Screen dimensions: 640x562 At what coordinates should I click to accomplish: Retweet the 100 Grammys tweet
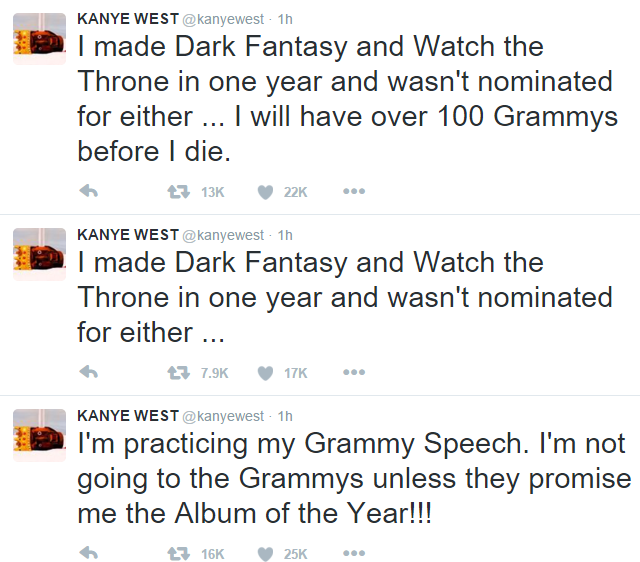click(177, 192)
